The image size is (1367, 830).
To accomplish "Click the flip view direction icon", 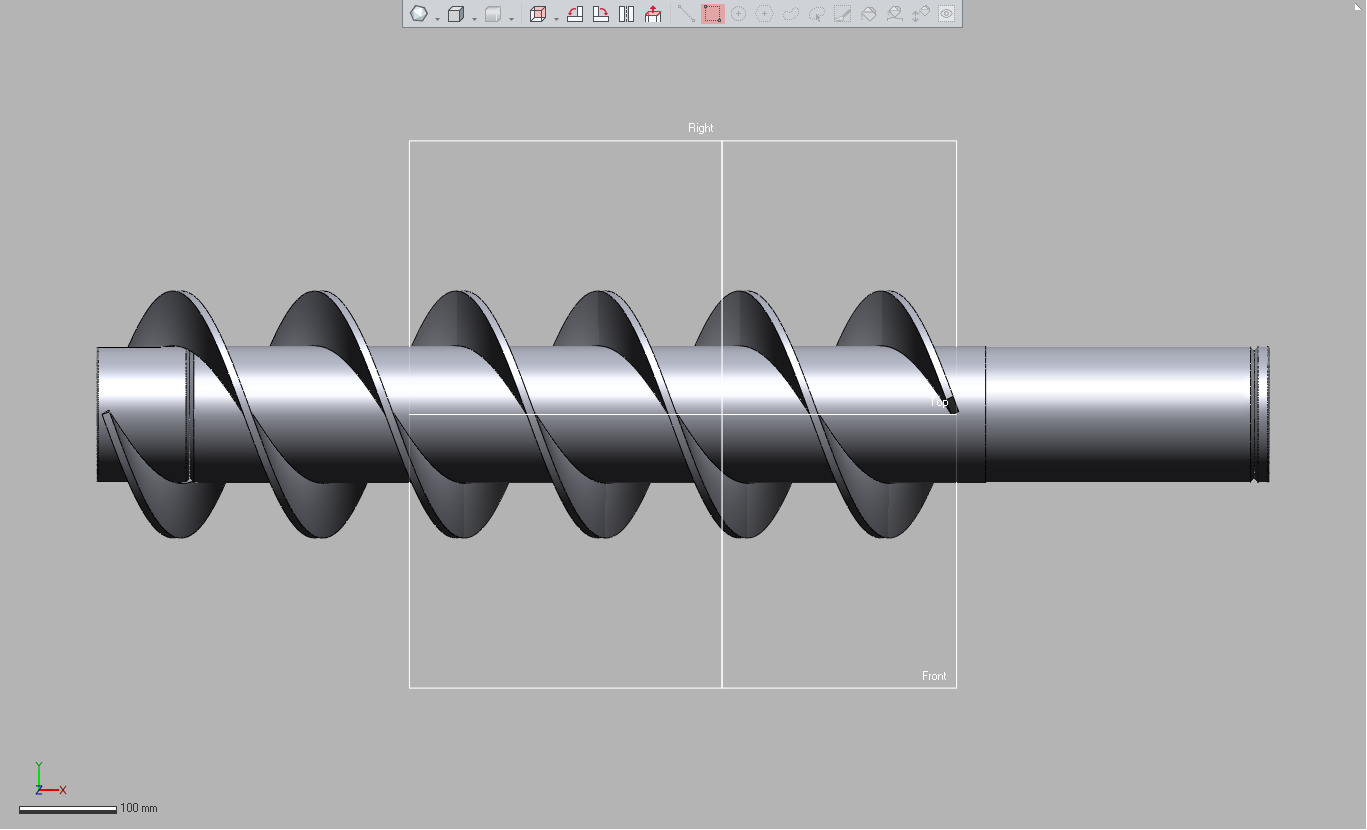I will click(x=627, y=14).
